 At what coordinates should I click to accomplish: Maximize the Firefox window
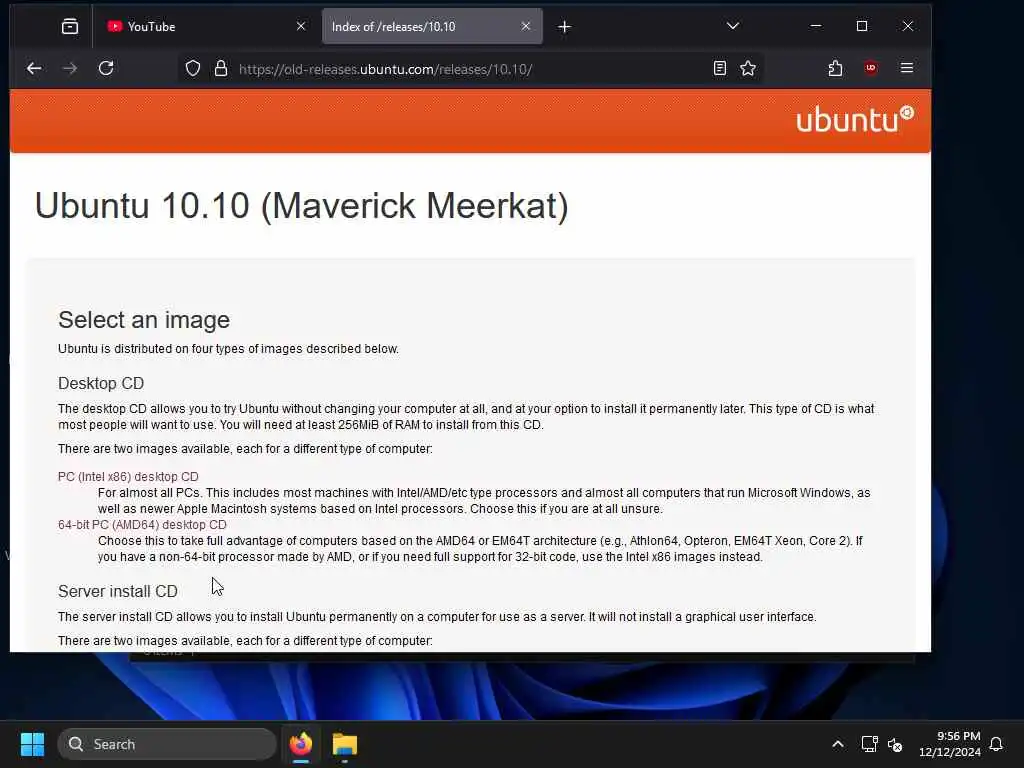click(x=862, y=26)
